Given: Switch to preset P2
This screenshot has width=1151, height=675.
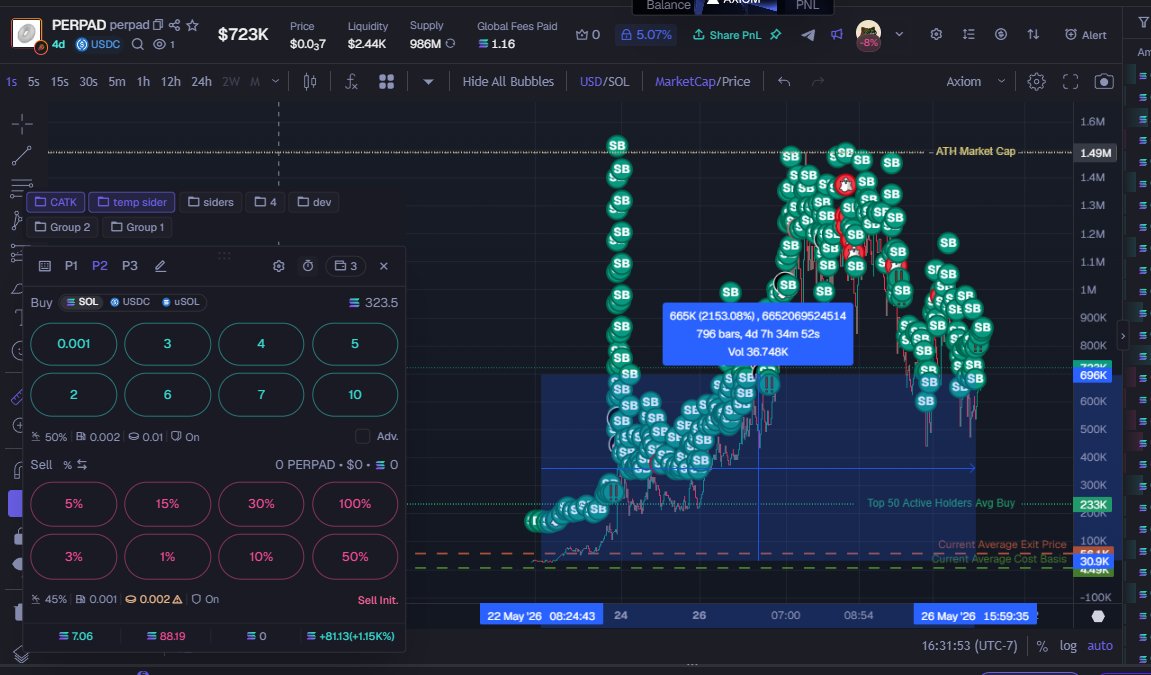Looking at the screenshot, I should (100, 266).
